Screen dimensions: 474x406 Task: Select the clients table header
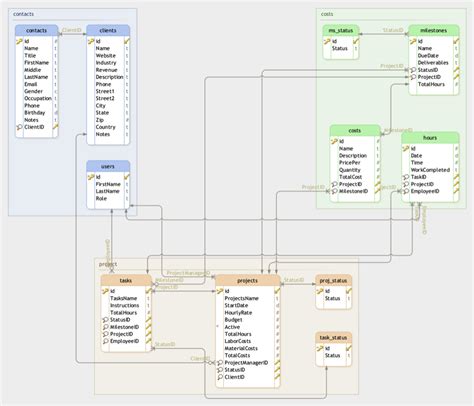[x=108, y=30]
